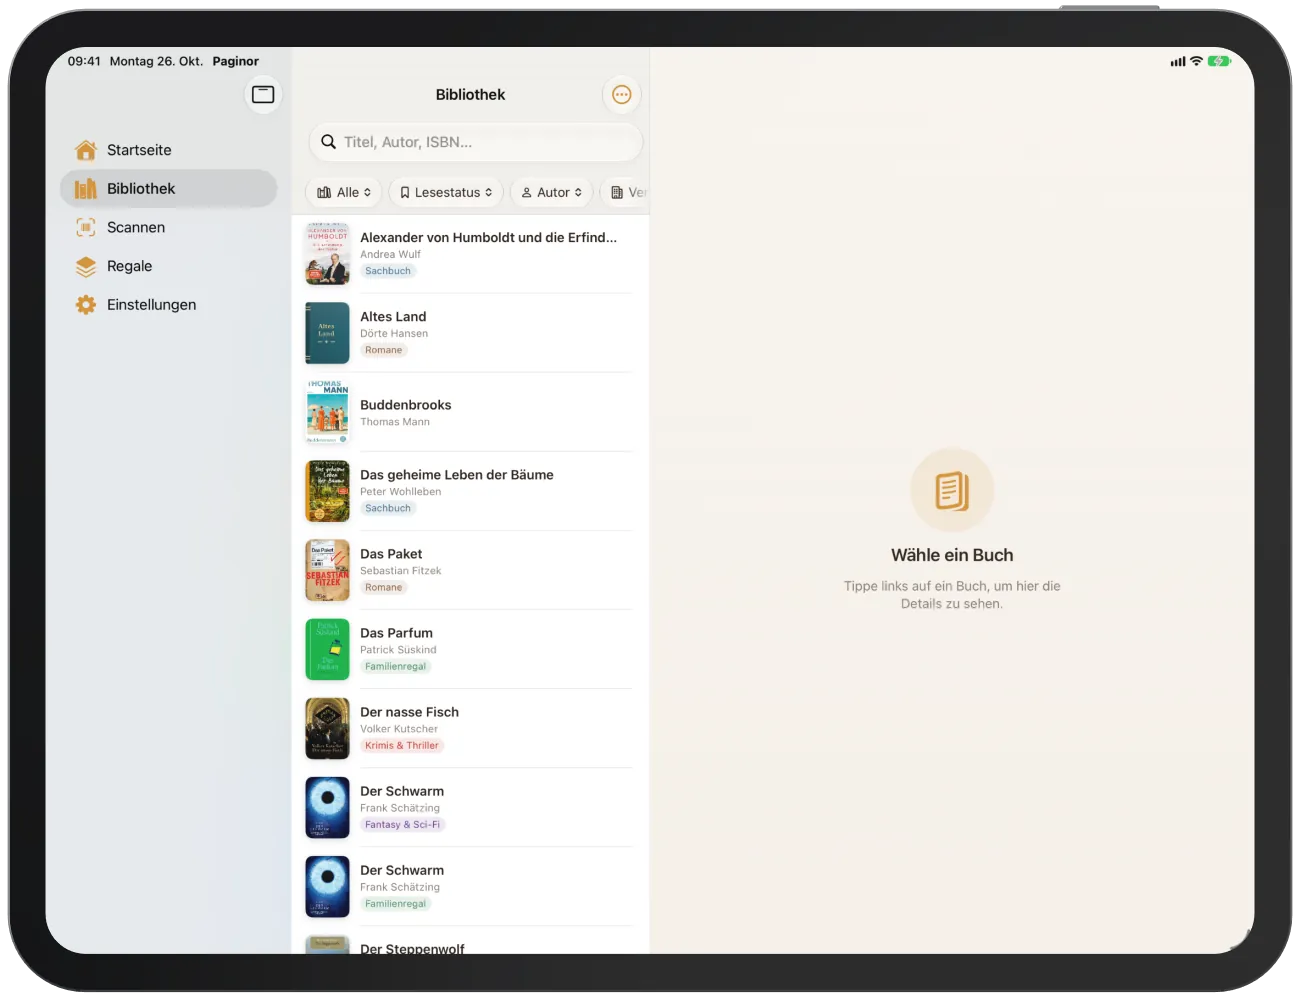Click the Titel, Autor, ISBN search field
Image resolution: width=1300 pixels, height=998 pixels.
476,142
